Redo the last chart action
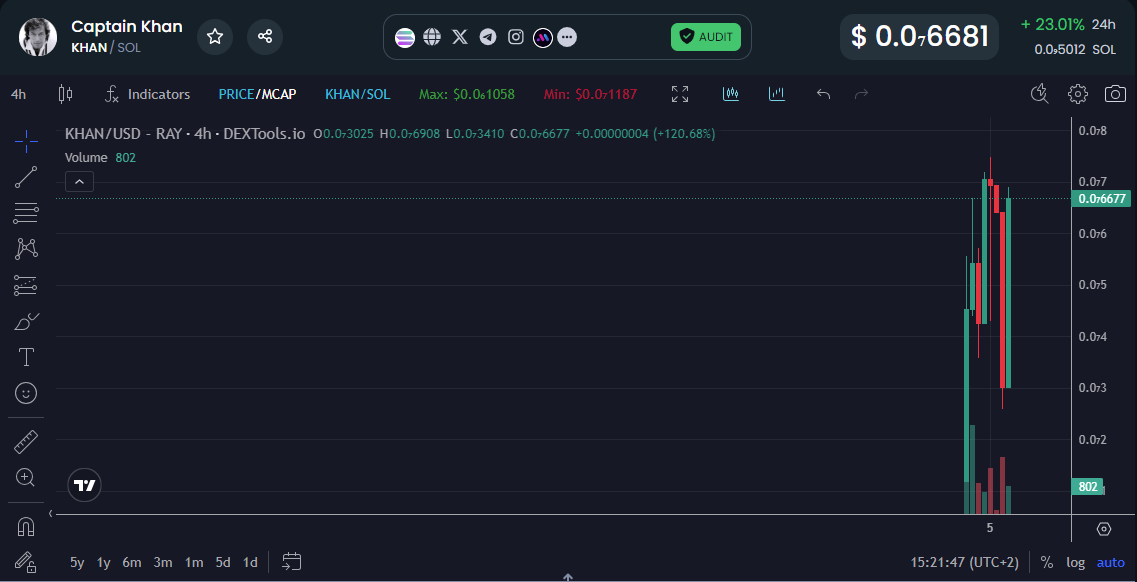This screenshot has width=1137, height=582. 861,94
